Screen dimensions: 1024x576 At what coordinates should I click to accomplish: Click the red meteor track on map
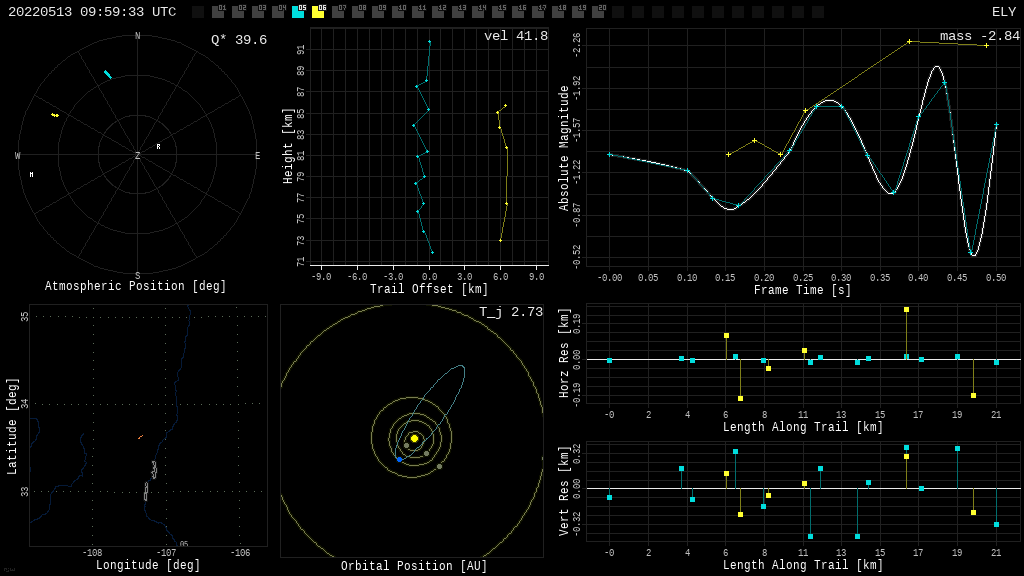140,437
